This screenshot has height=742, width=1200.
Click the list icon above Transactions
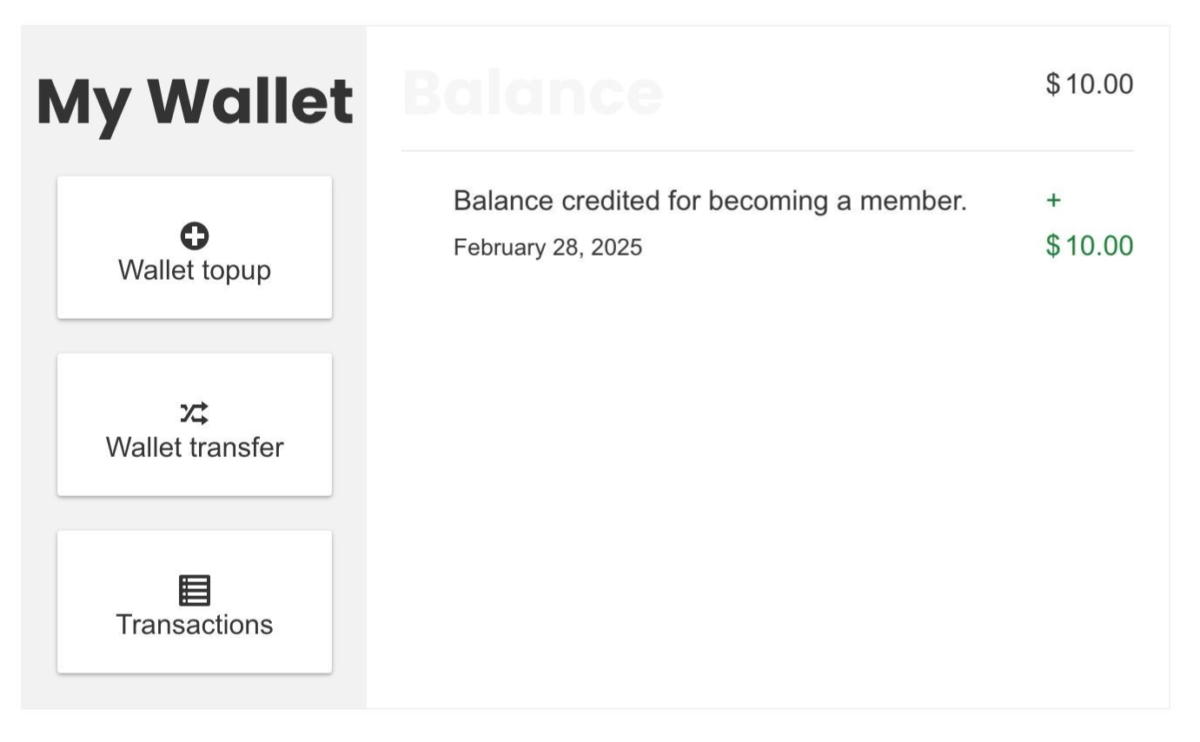coord(194,590)
